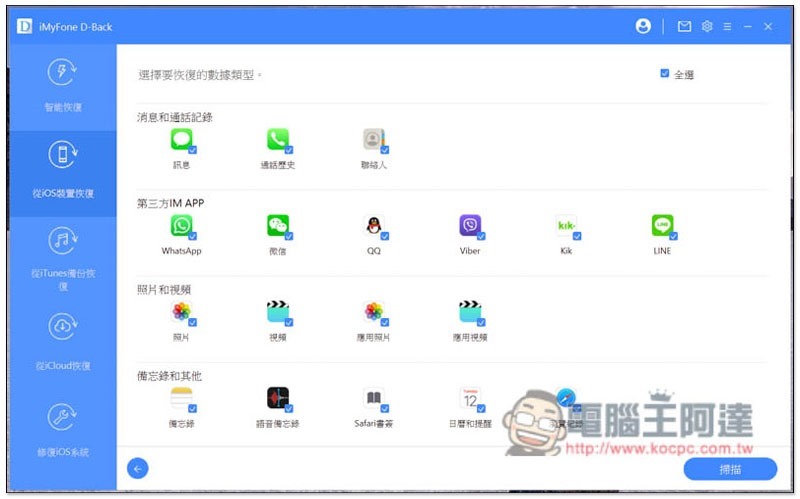Choose the voice memos icon
Image resolution: width=800 pixels, height=499 pixels.
pos(278,397)
